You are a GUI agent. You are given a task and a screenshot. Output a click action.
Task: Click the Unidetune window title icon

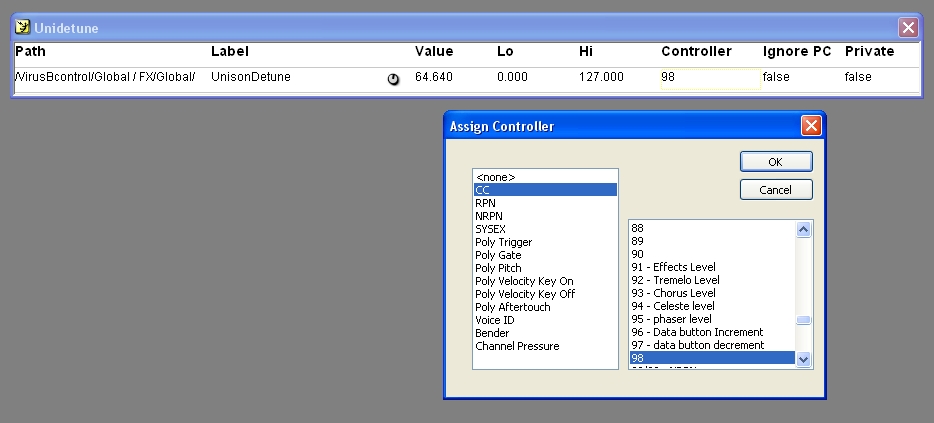click(x=23, y=27)
